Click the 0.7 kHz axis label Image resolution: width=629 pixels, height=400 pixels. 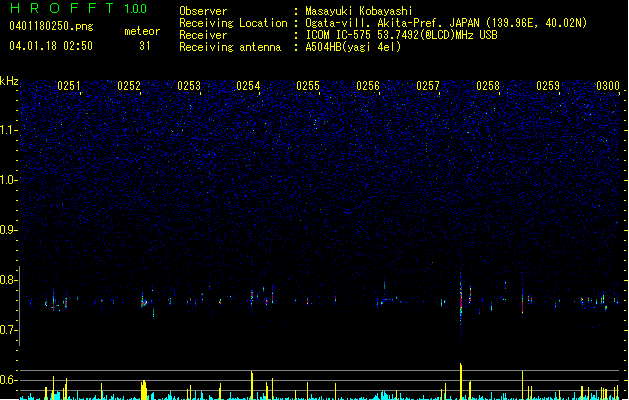point(9,330)
